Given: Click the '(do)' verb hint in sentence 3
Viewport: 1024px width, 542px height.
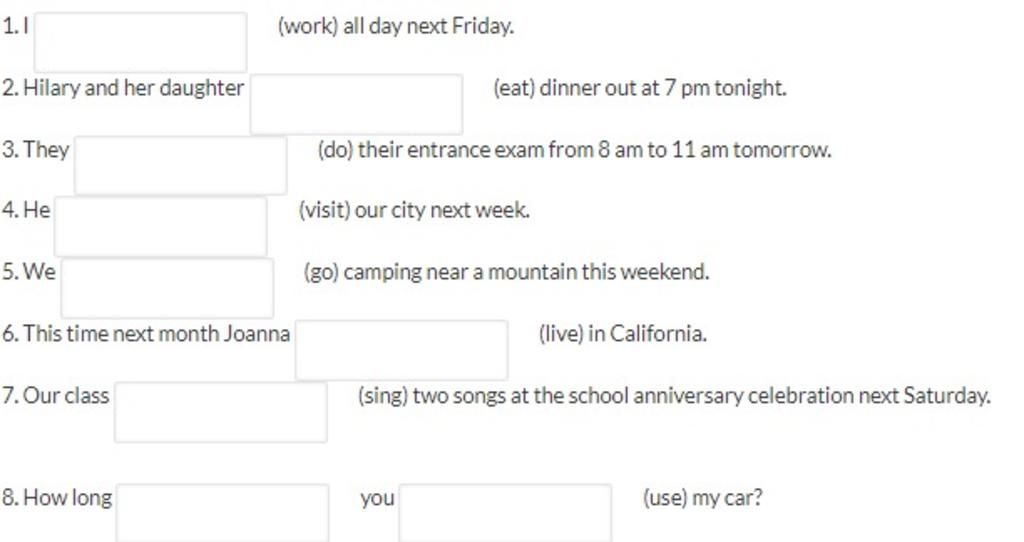Looking at the screenshot, I should [x=335, y=150].
